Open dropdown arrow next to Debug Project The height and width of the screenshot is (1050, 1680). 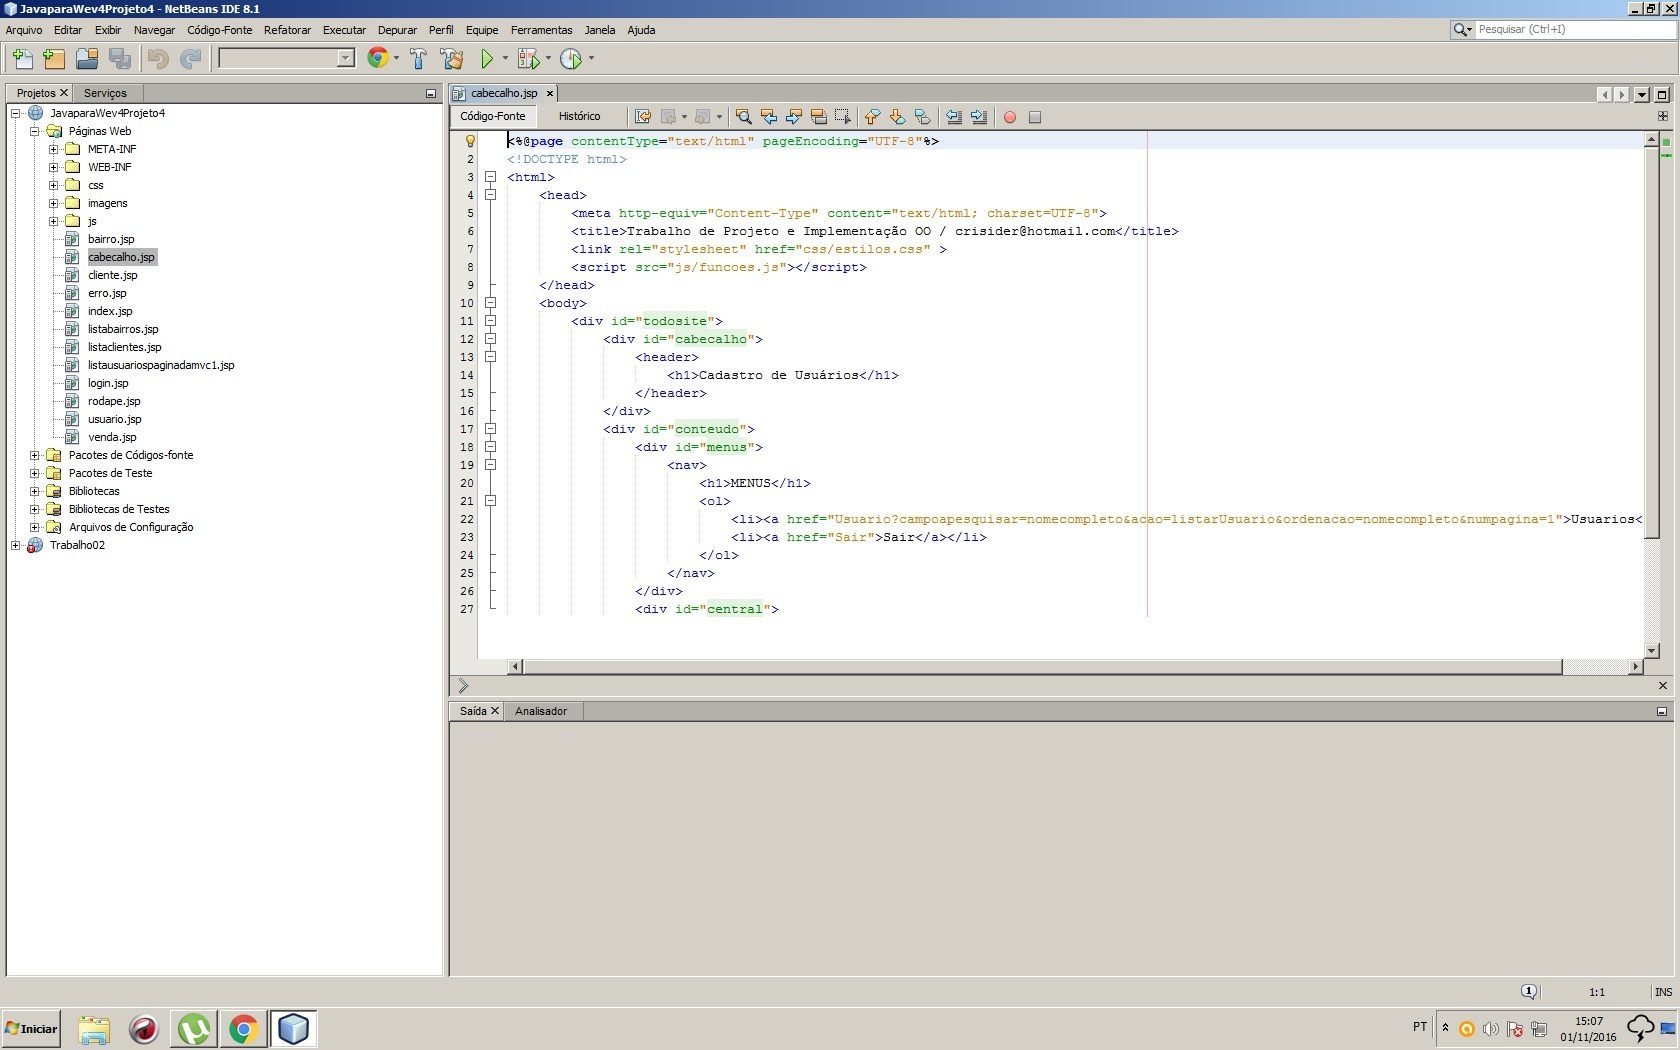[x=548, y=58]
